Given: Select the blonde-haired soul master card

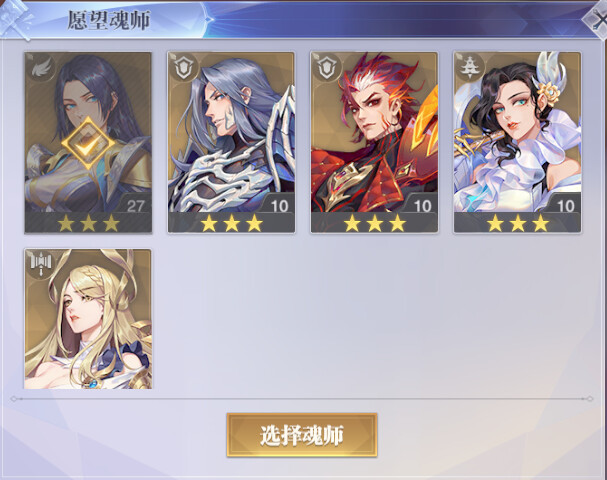Looking at the screenshot, I should point(88,319).
